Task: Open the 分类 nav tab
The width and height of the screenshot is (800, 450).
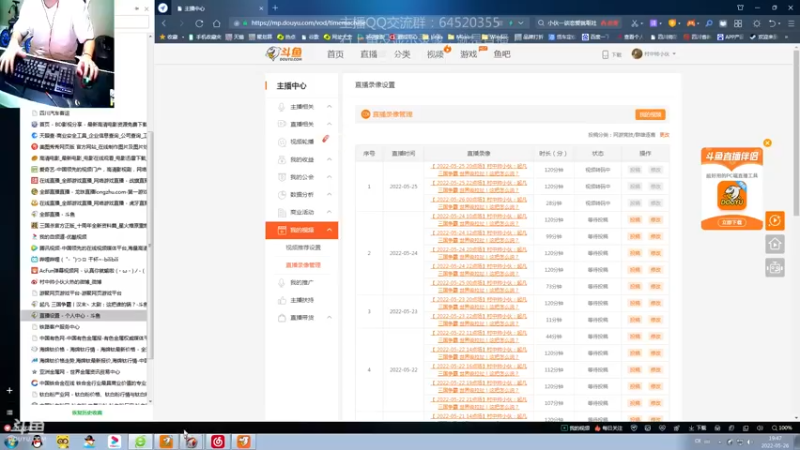Action: click(x=402, y=54)
